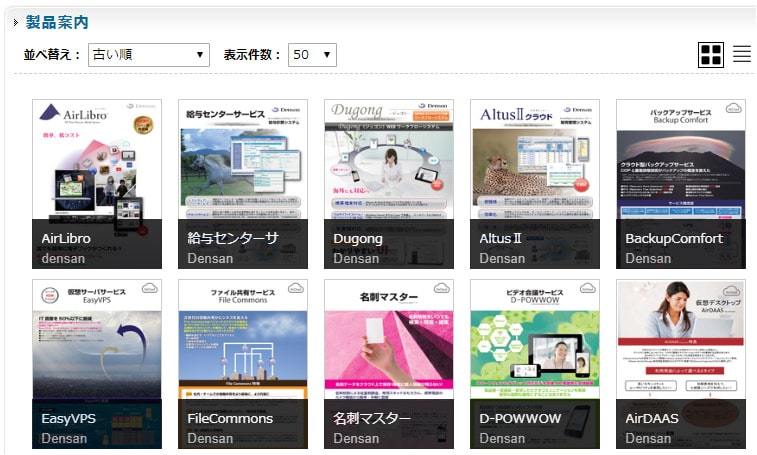757x455 pixels.
Task: Switch to grid view icon
Action: 711,55
